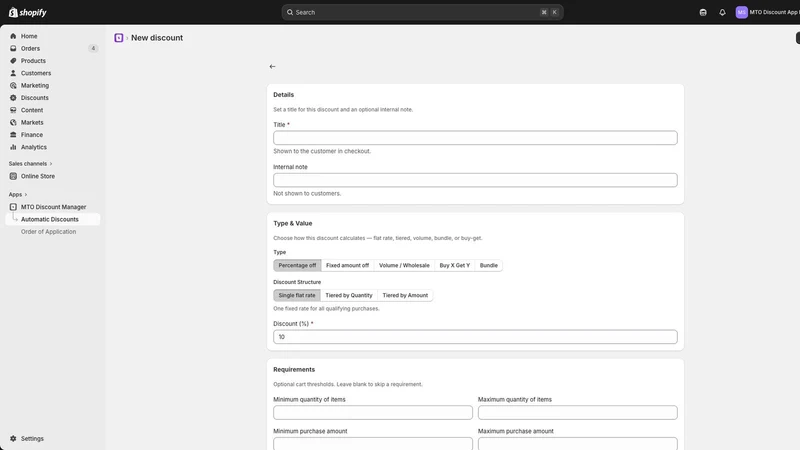Image resolution: width=800 pixels, height=450 pixels.
Task: Click the Marketing target icon
Action: [x=13, y=85]
